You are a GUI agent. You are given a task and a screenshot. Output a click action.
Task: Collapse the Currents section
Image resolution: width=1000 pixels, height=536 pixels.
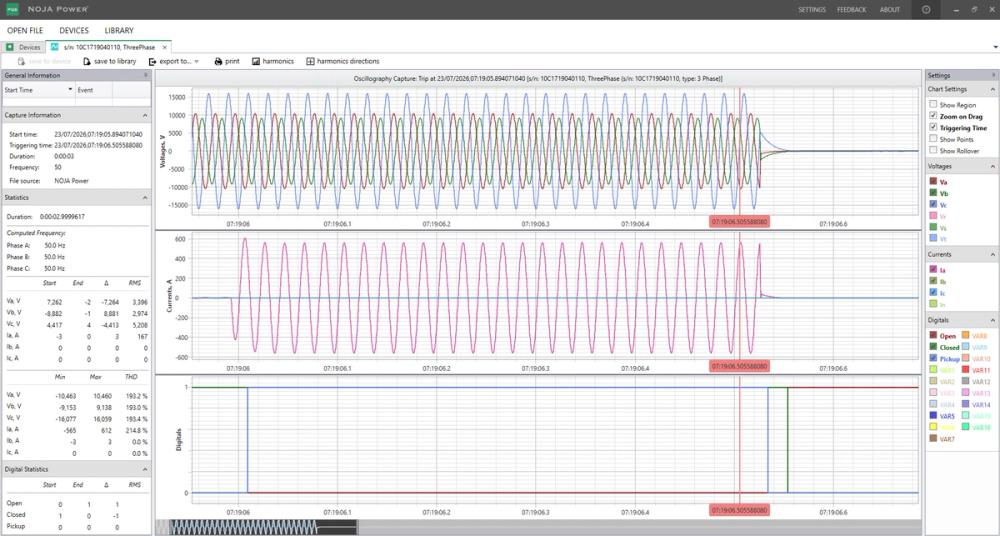(x=993, y=254)
